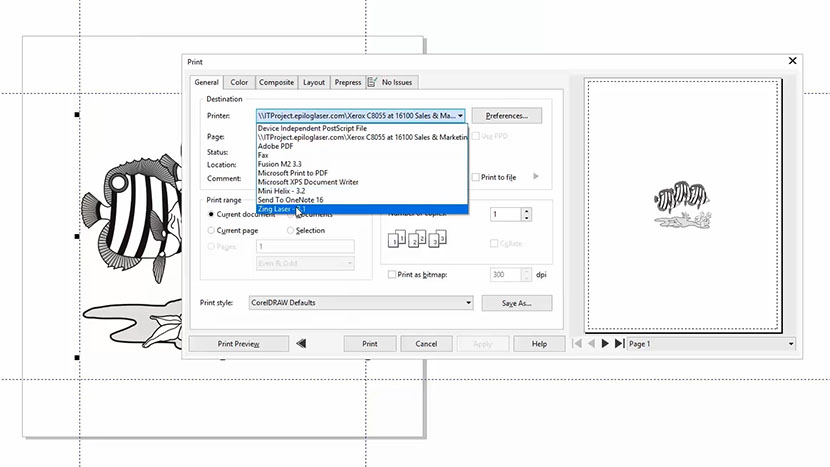Screen dimensions: 830x467
Task: Click the Preferences button
Action: 506,116
